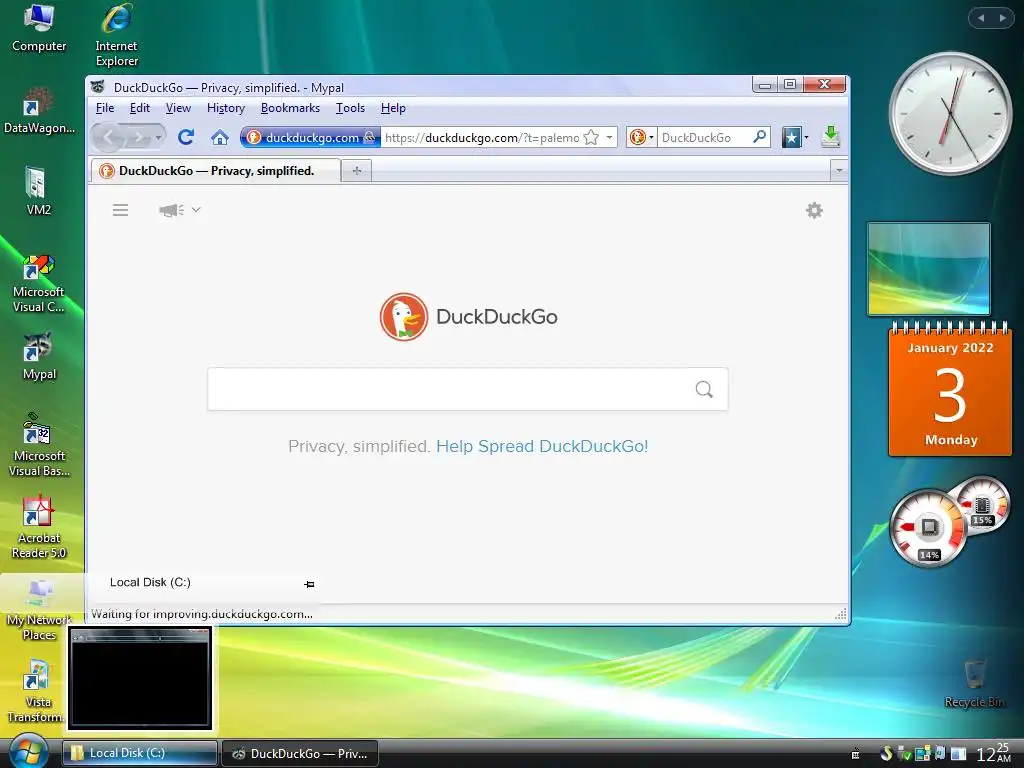Click the forward navigation arrow
This screenshot has width=1024, height=768.
(138, 138)
